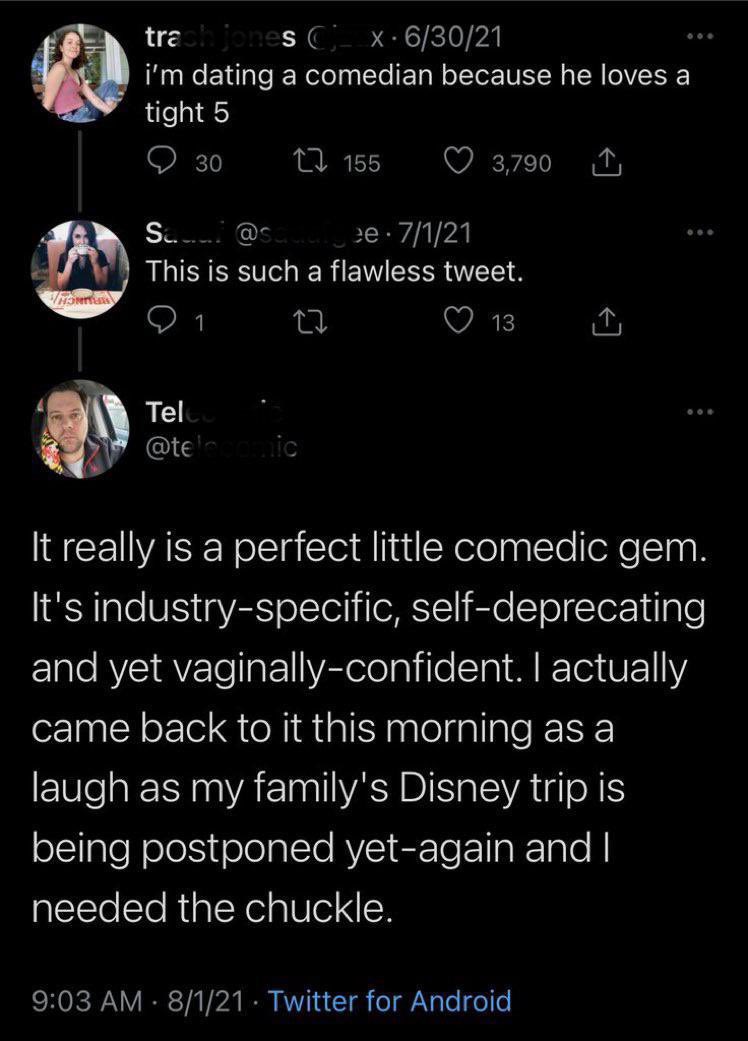Screen dimensions: 748x1041
Task: View profile picture of man in car
Action: (80, 429)
